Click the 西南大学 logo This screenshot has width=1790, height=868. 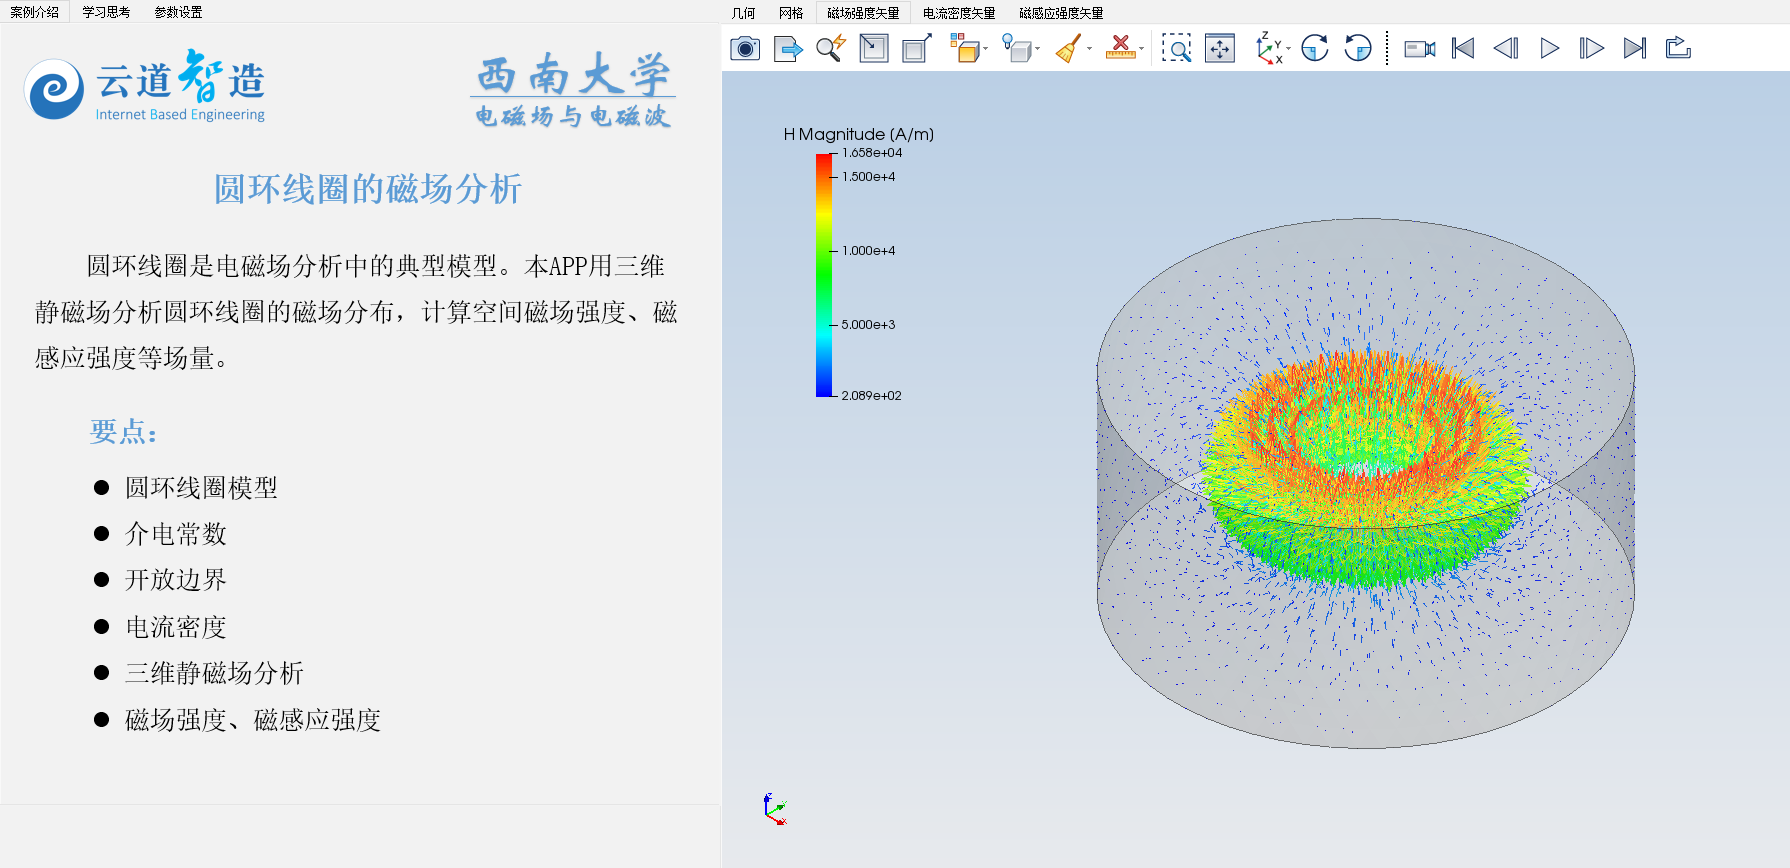point(573,90)
